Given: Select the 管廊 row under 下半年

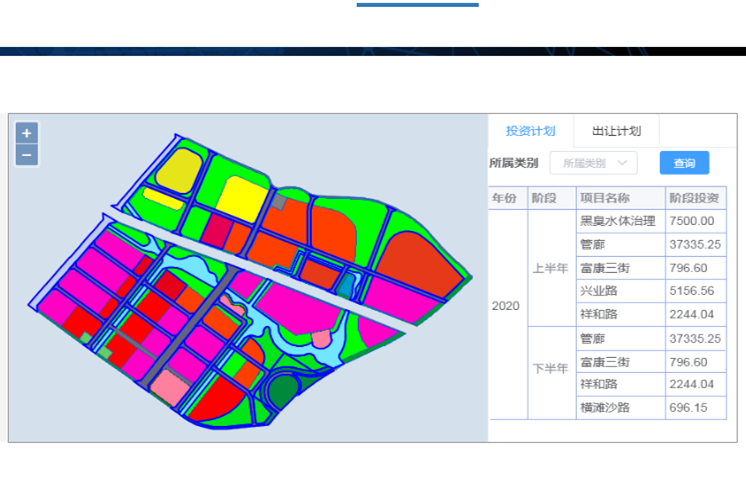Looking at the screenshot, I should [x=651, y=339].
